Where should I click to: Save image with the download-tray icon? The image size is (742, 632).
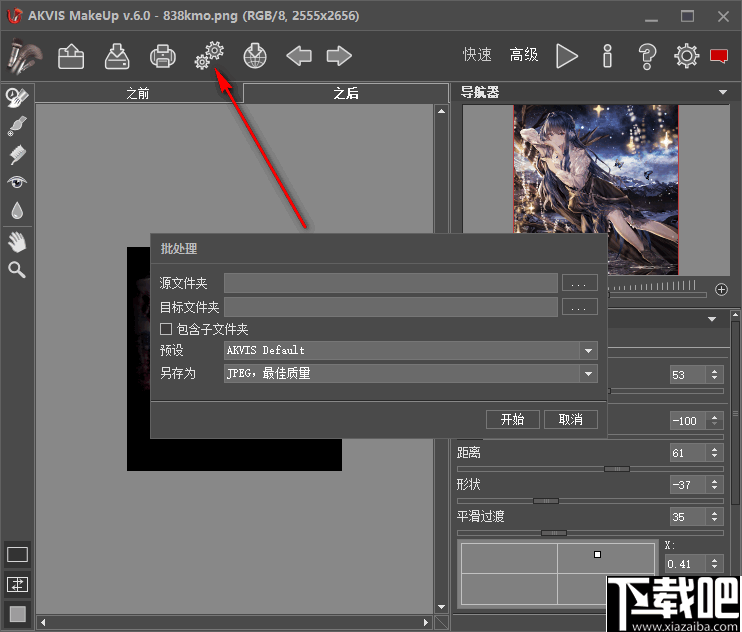[x=117, y=56]
